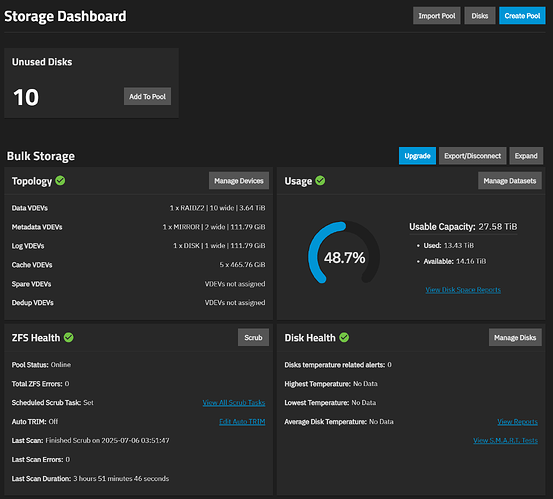Image resolution: width=553 pixels, height=499 pixels.
Task: Click the Import Pool button
Action: (x=437, y=16)
